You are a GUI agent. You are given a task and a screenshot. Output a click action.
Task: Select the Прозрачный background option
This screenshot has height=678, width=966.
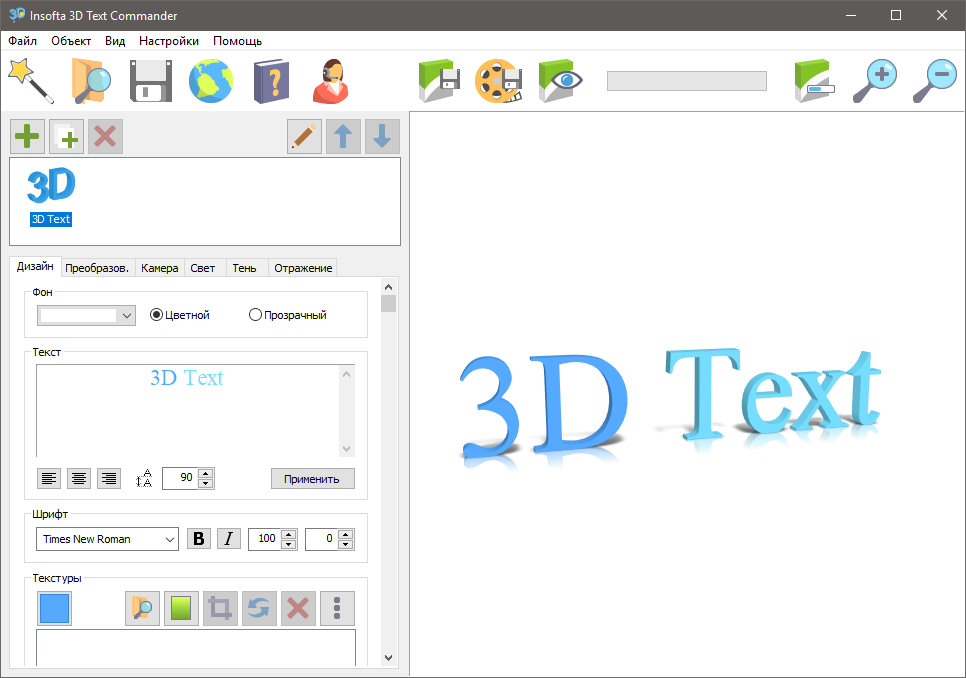(x=288, y=315)
